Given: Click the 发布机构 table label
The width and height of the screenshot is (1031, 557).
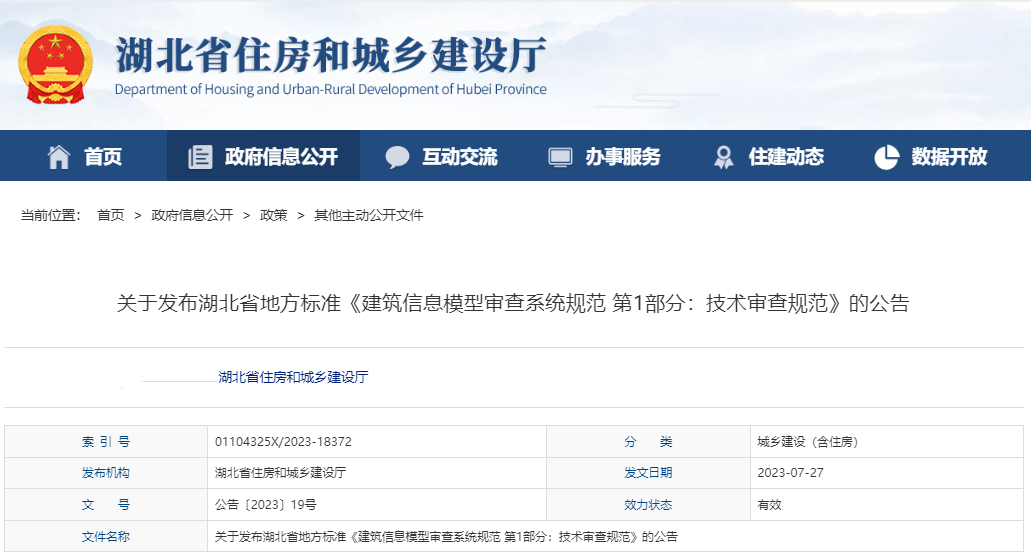Looking at the screenshot, I should tap(106, 473).
